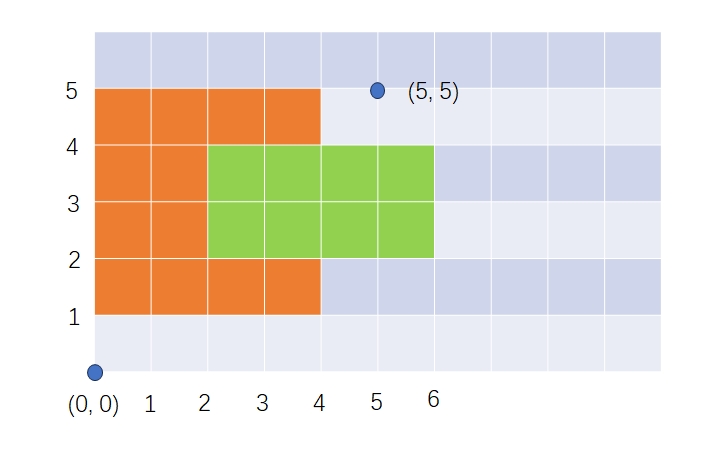Image resolution: width=713 pixels, height=463 pixels.
Task: Click the blue dot at the origin
Action: (95, 372)
